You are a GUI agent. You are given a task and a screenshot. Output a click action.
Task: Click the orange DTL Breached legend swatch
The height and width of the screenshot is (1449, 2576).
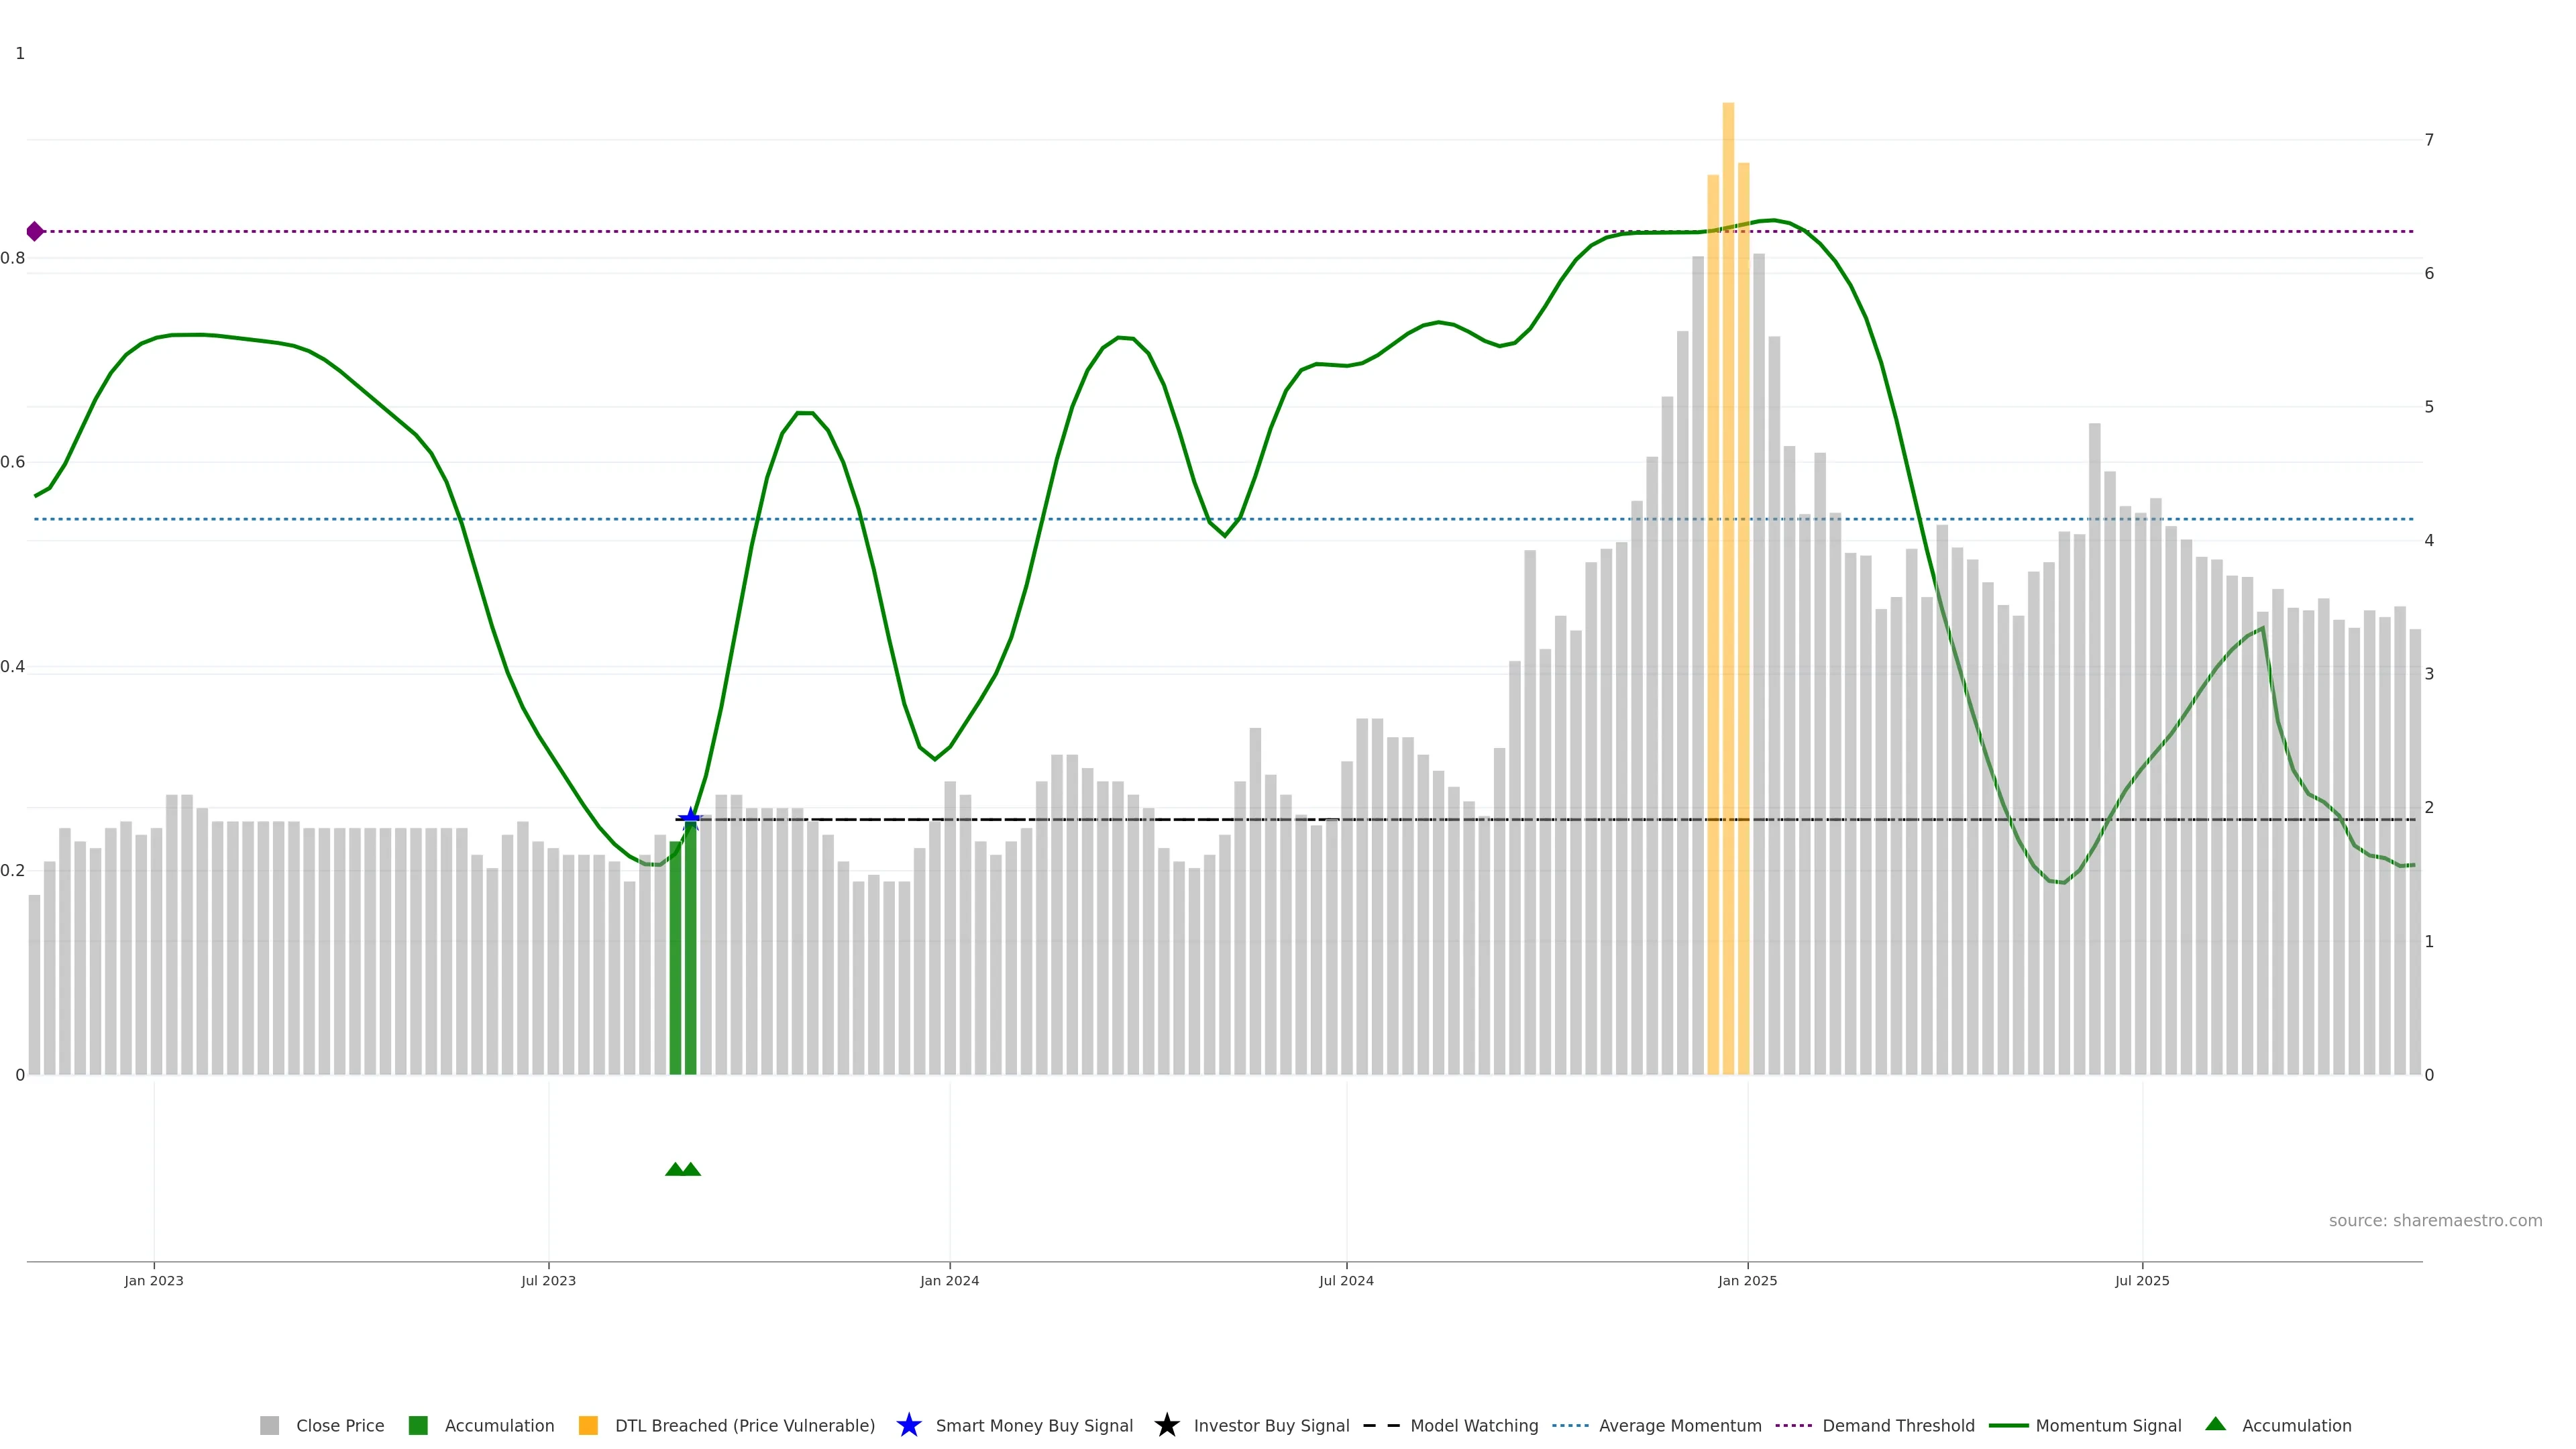588,1425
